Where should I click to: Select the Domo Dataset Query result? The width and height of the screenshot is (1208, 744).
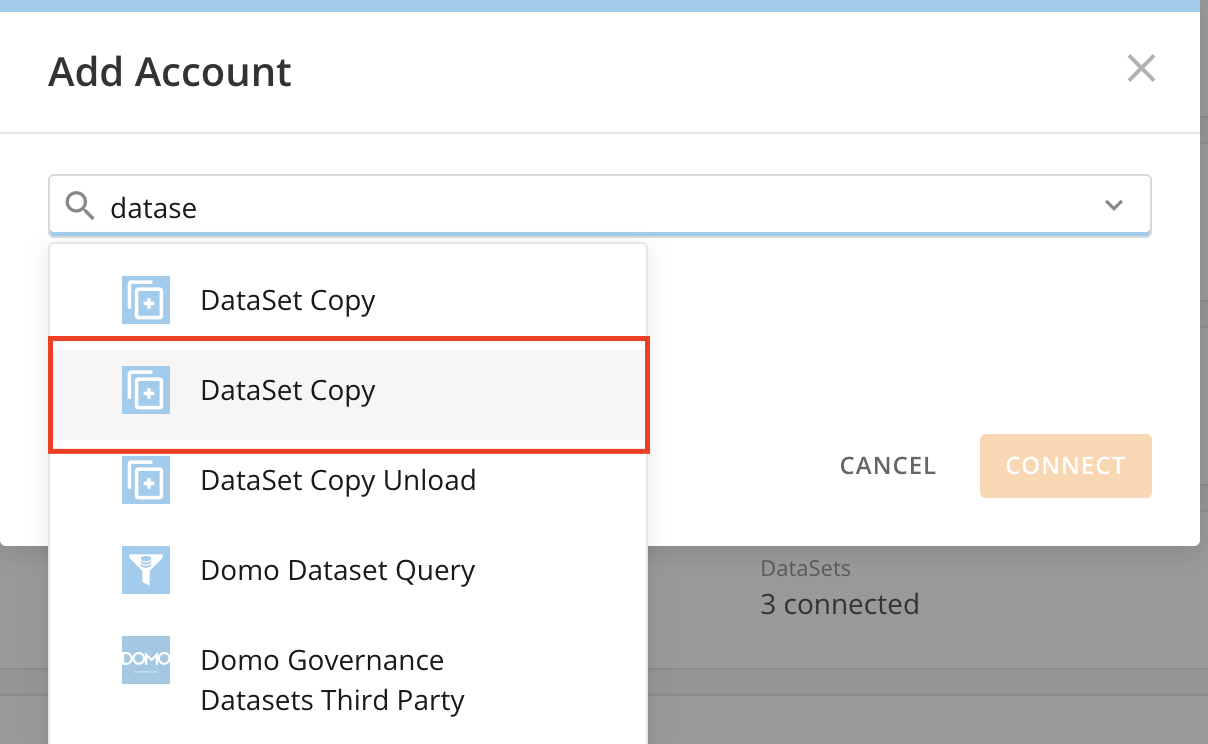(337, 570)
